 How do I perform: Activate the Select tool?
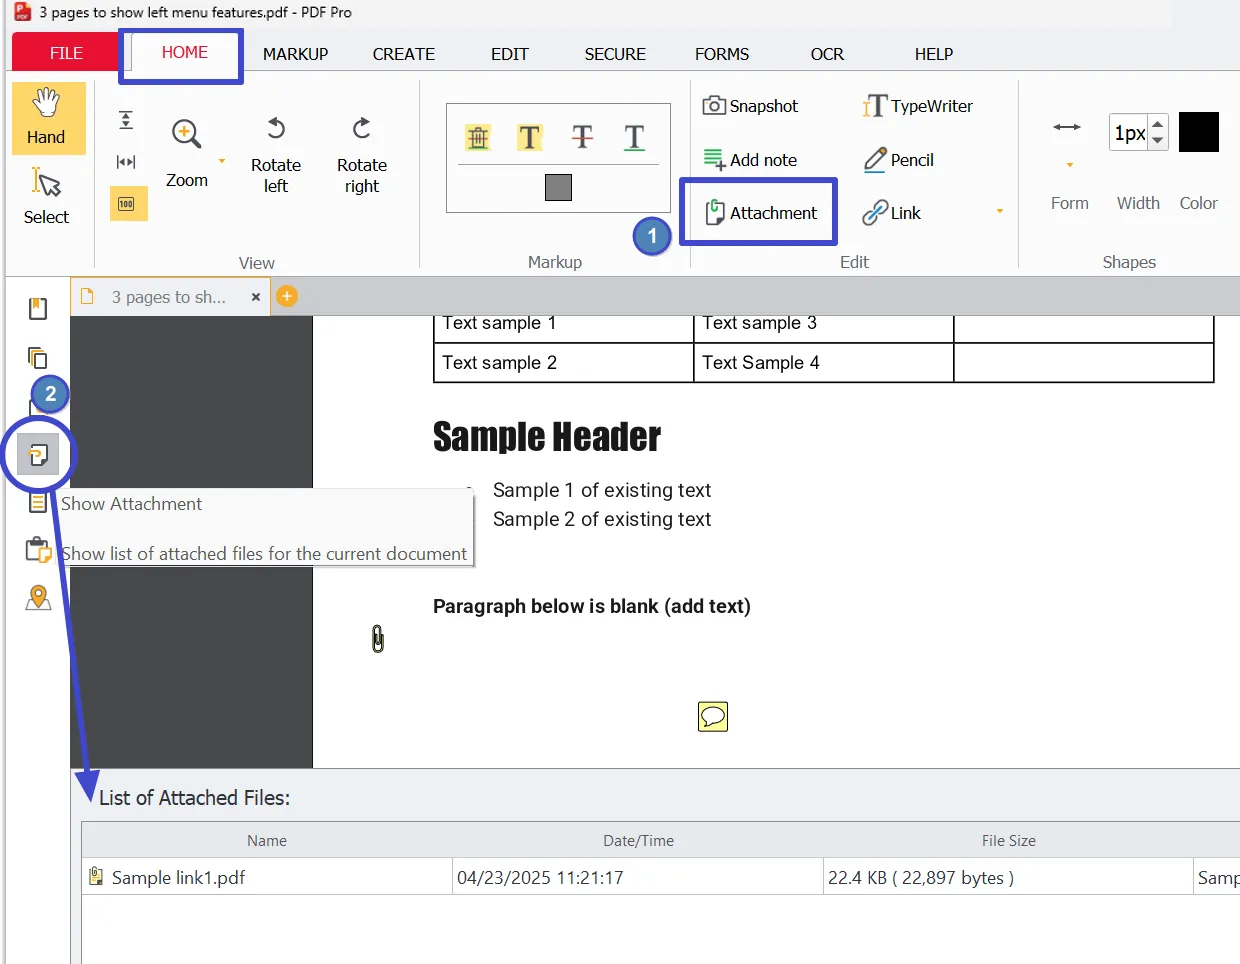point(46,196)
